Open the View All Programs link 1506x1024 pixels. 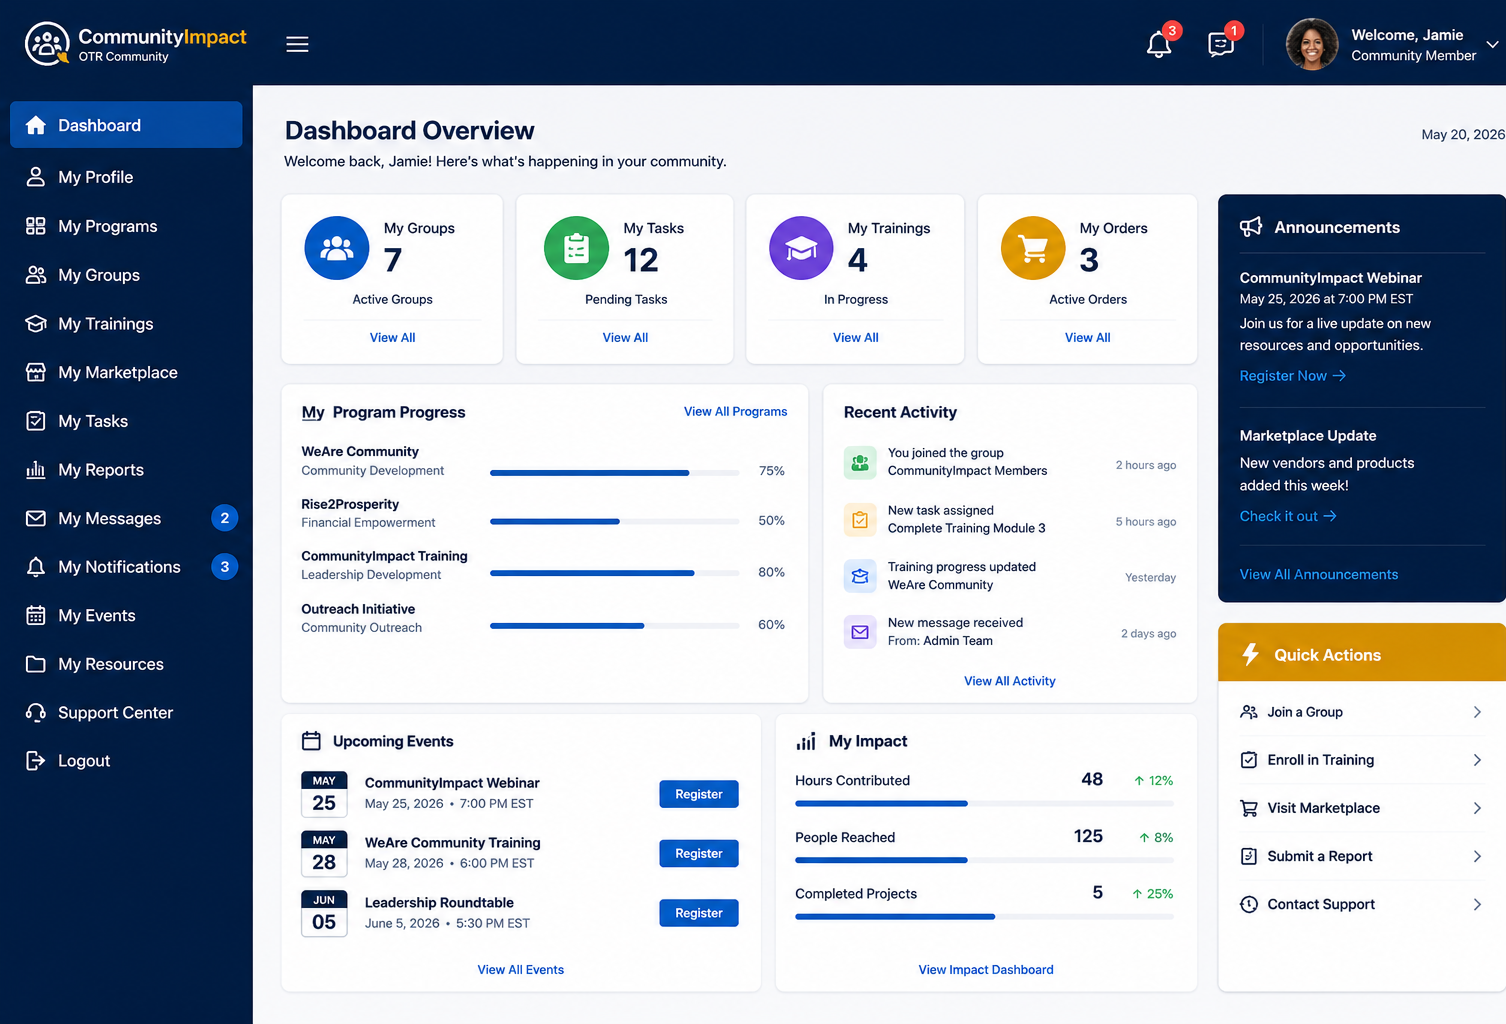[x=735, y=411]
